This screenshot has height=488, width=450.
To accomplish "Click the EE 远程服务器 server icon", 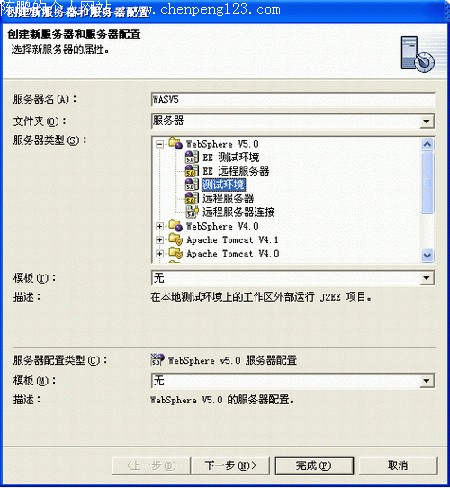I will pos(192,171).
